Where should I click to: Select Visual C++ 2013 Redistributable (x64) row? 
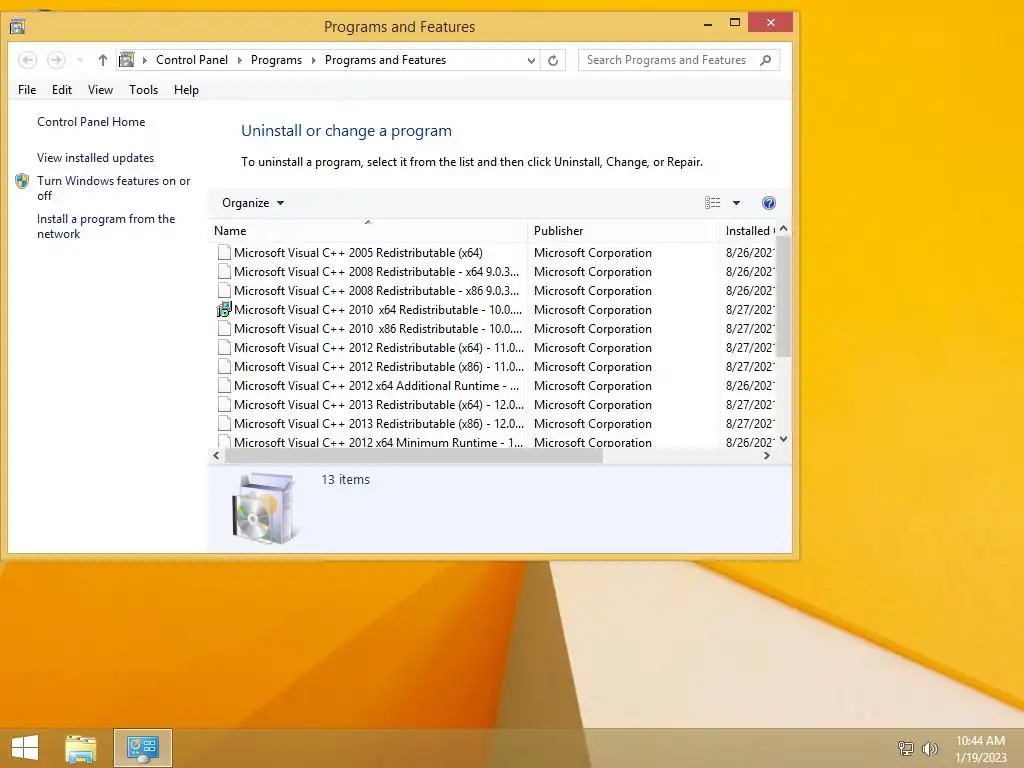click(x=496, y=404)
